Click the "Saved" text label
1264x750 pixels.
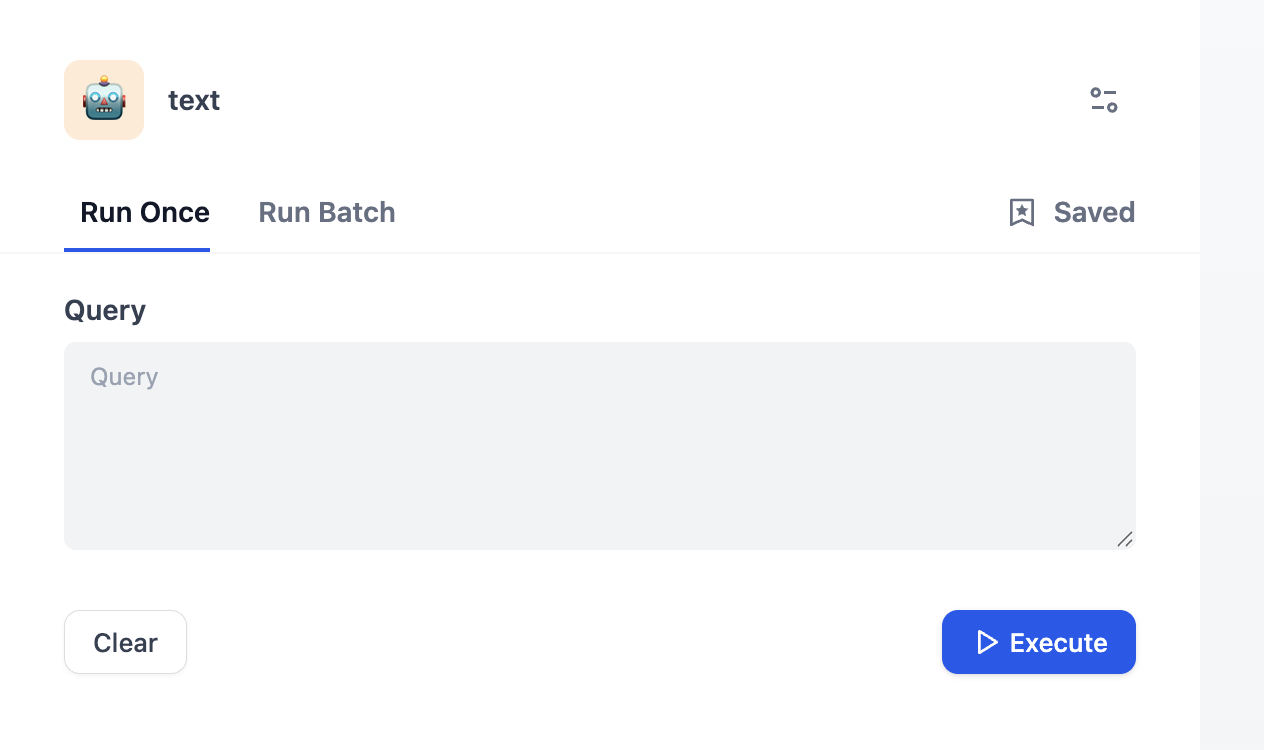pos(1094,212)
